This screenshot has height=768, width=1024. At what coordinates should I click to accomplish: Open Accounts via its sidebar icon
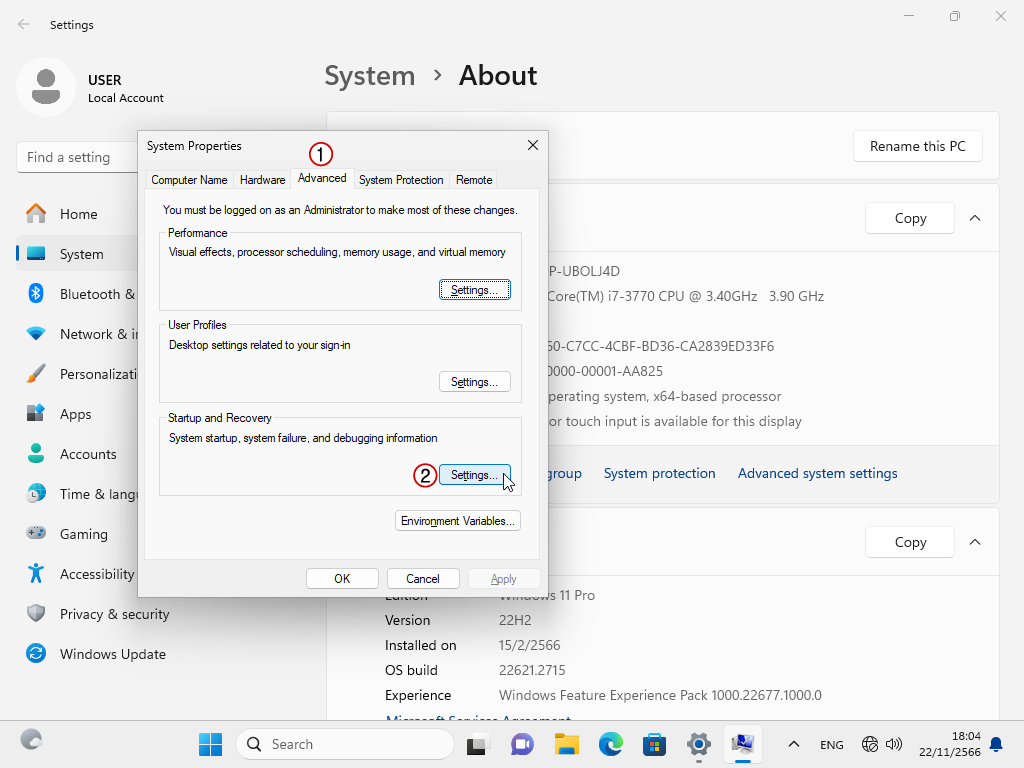36,454
